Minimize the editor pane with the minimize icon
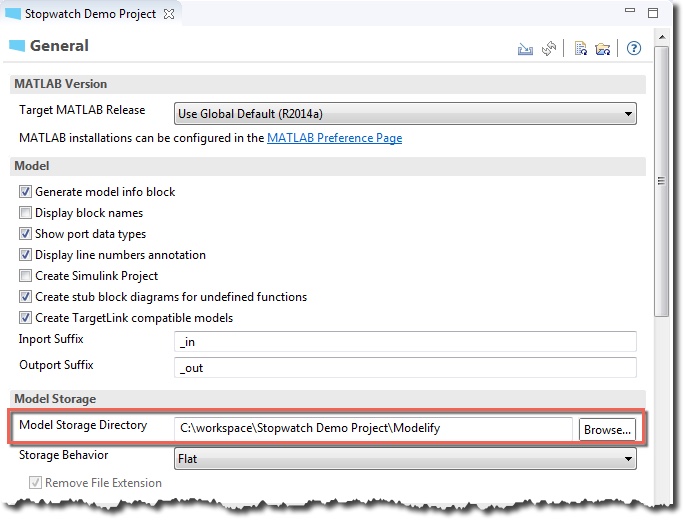Screen dimensions: 683x520 click(630, 10)
